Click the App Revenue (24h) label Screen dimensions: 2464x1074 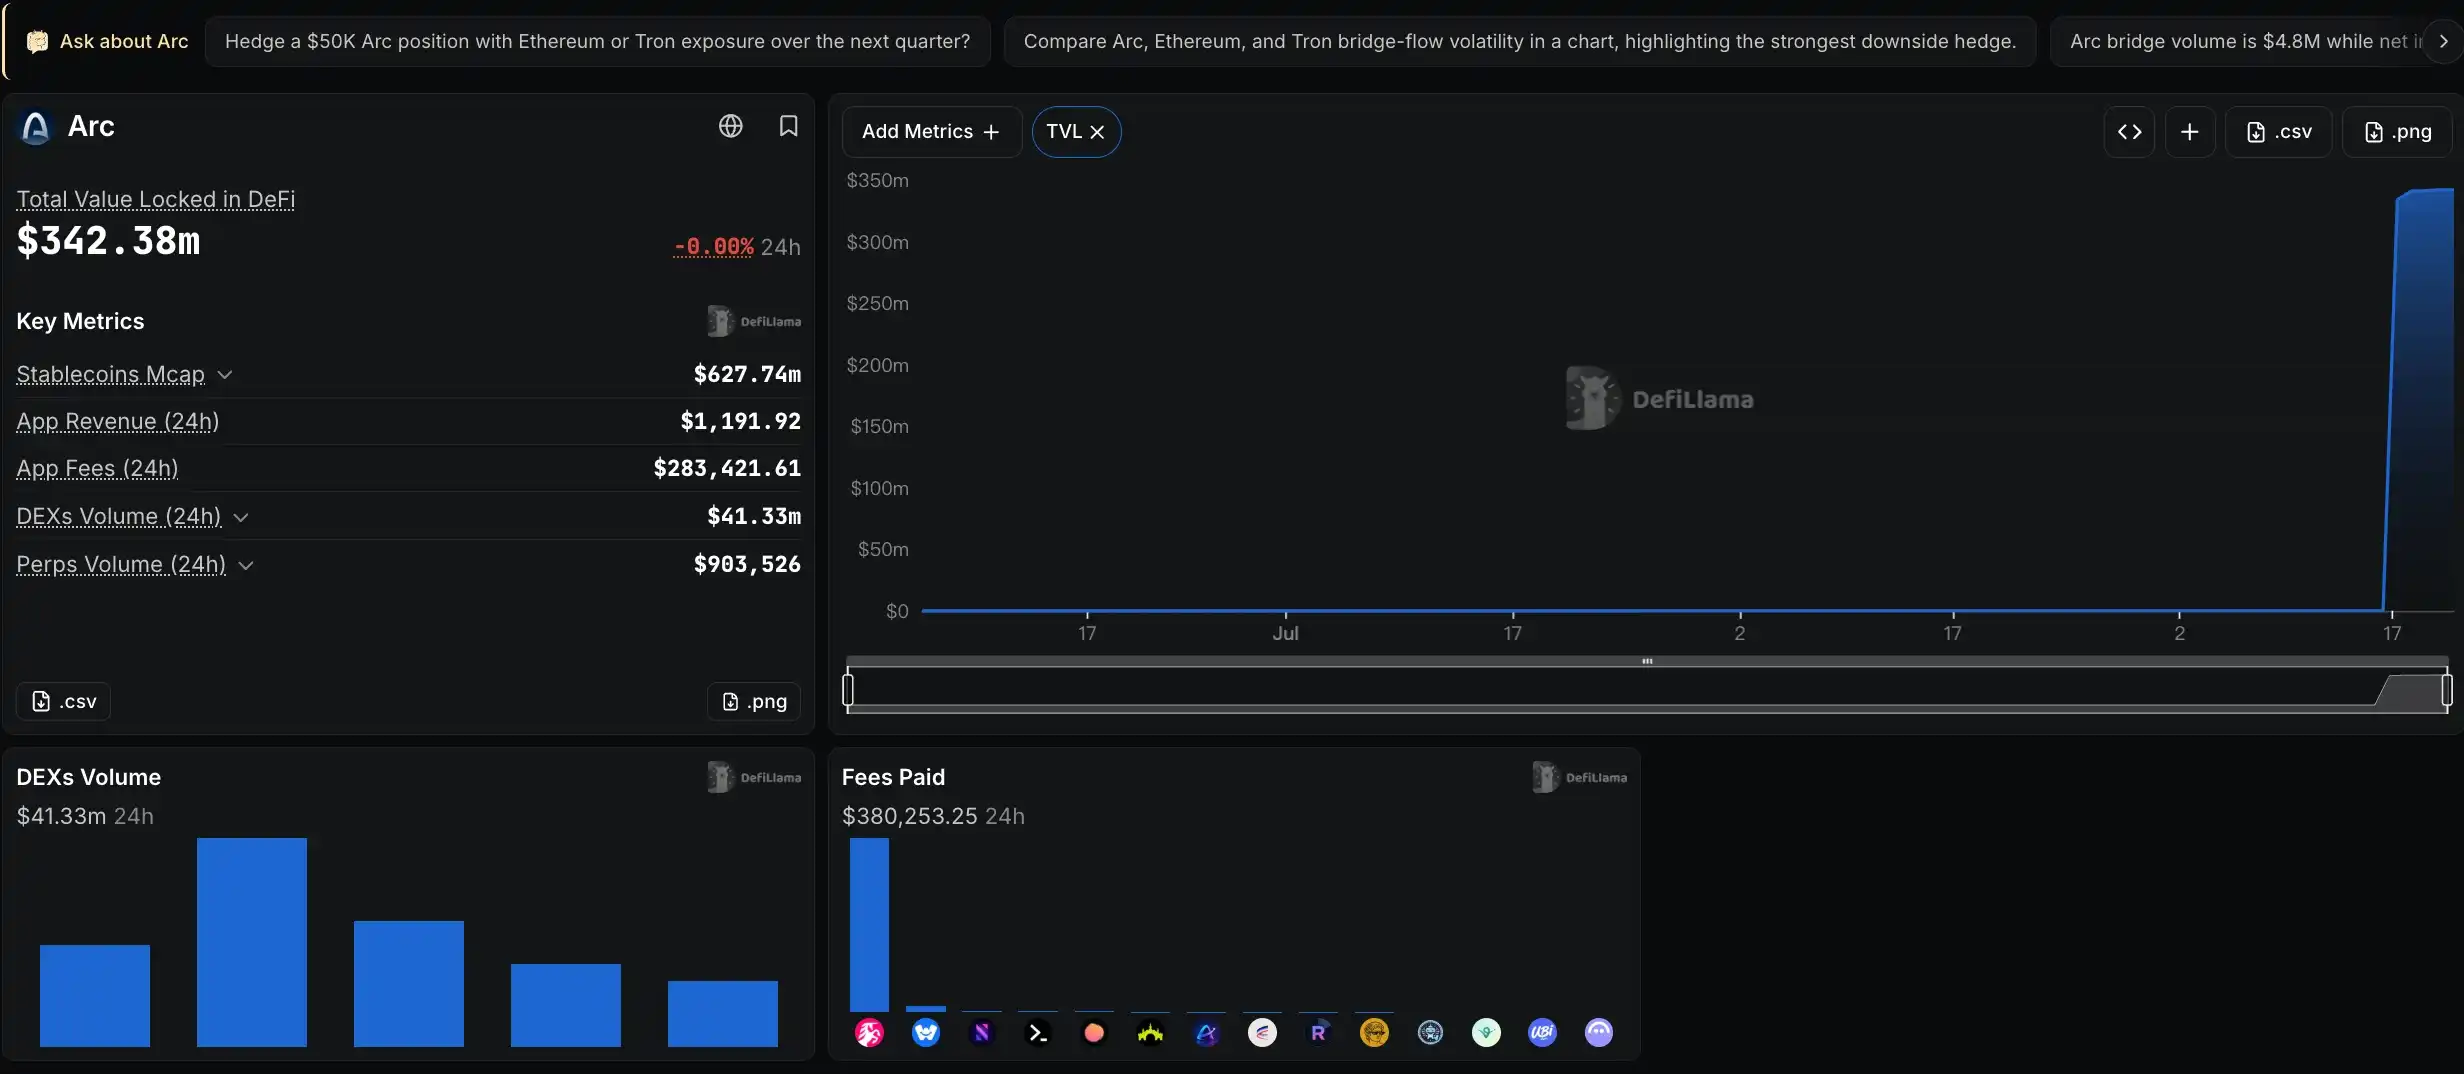118,421
